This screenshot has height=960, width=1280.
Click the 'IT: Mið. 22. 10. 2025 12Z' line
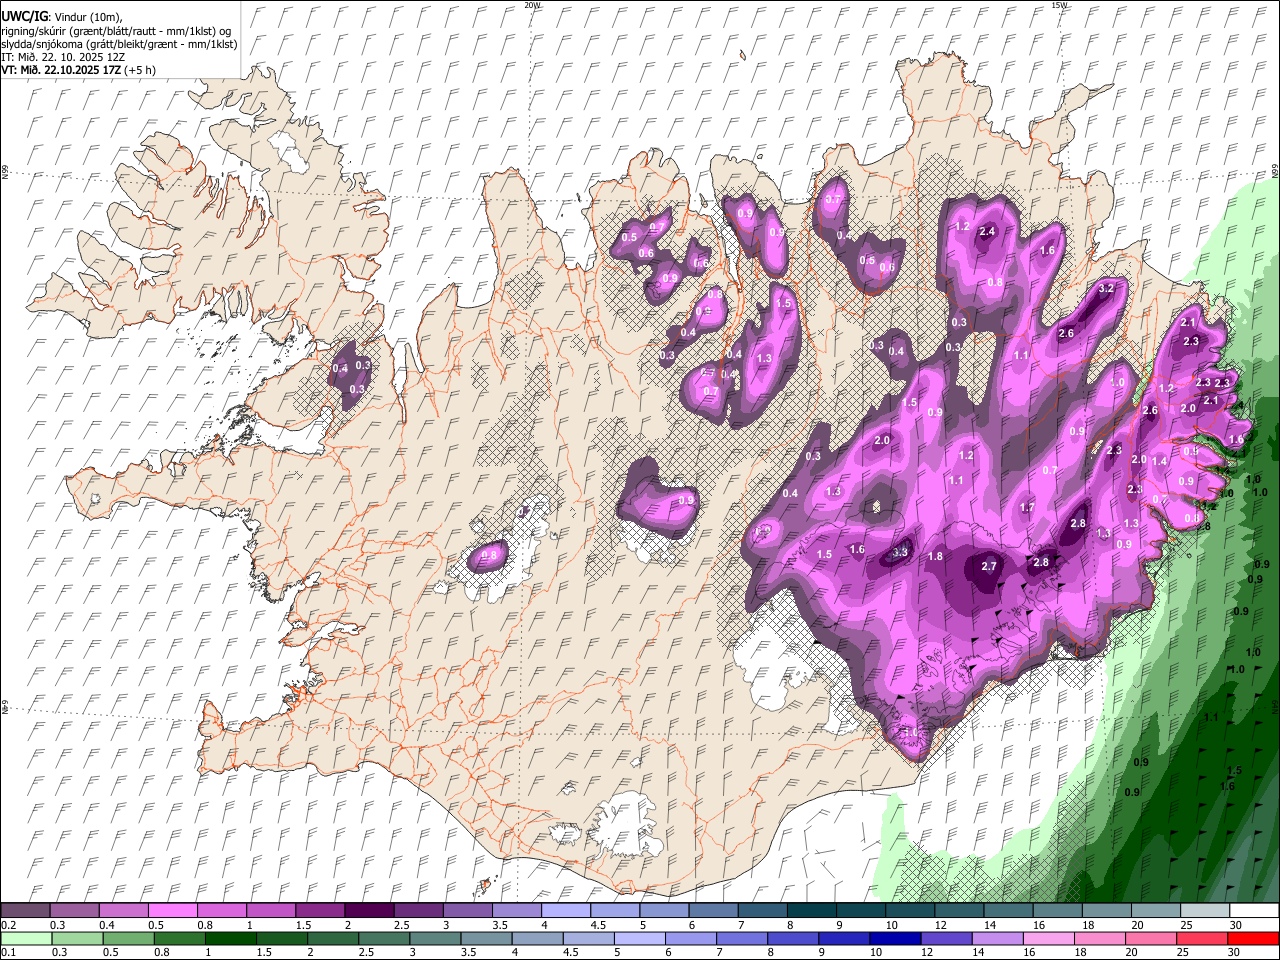63,57
